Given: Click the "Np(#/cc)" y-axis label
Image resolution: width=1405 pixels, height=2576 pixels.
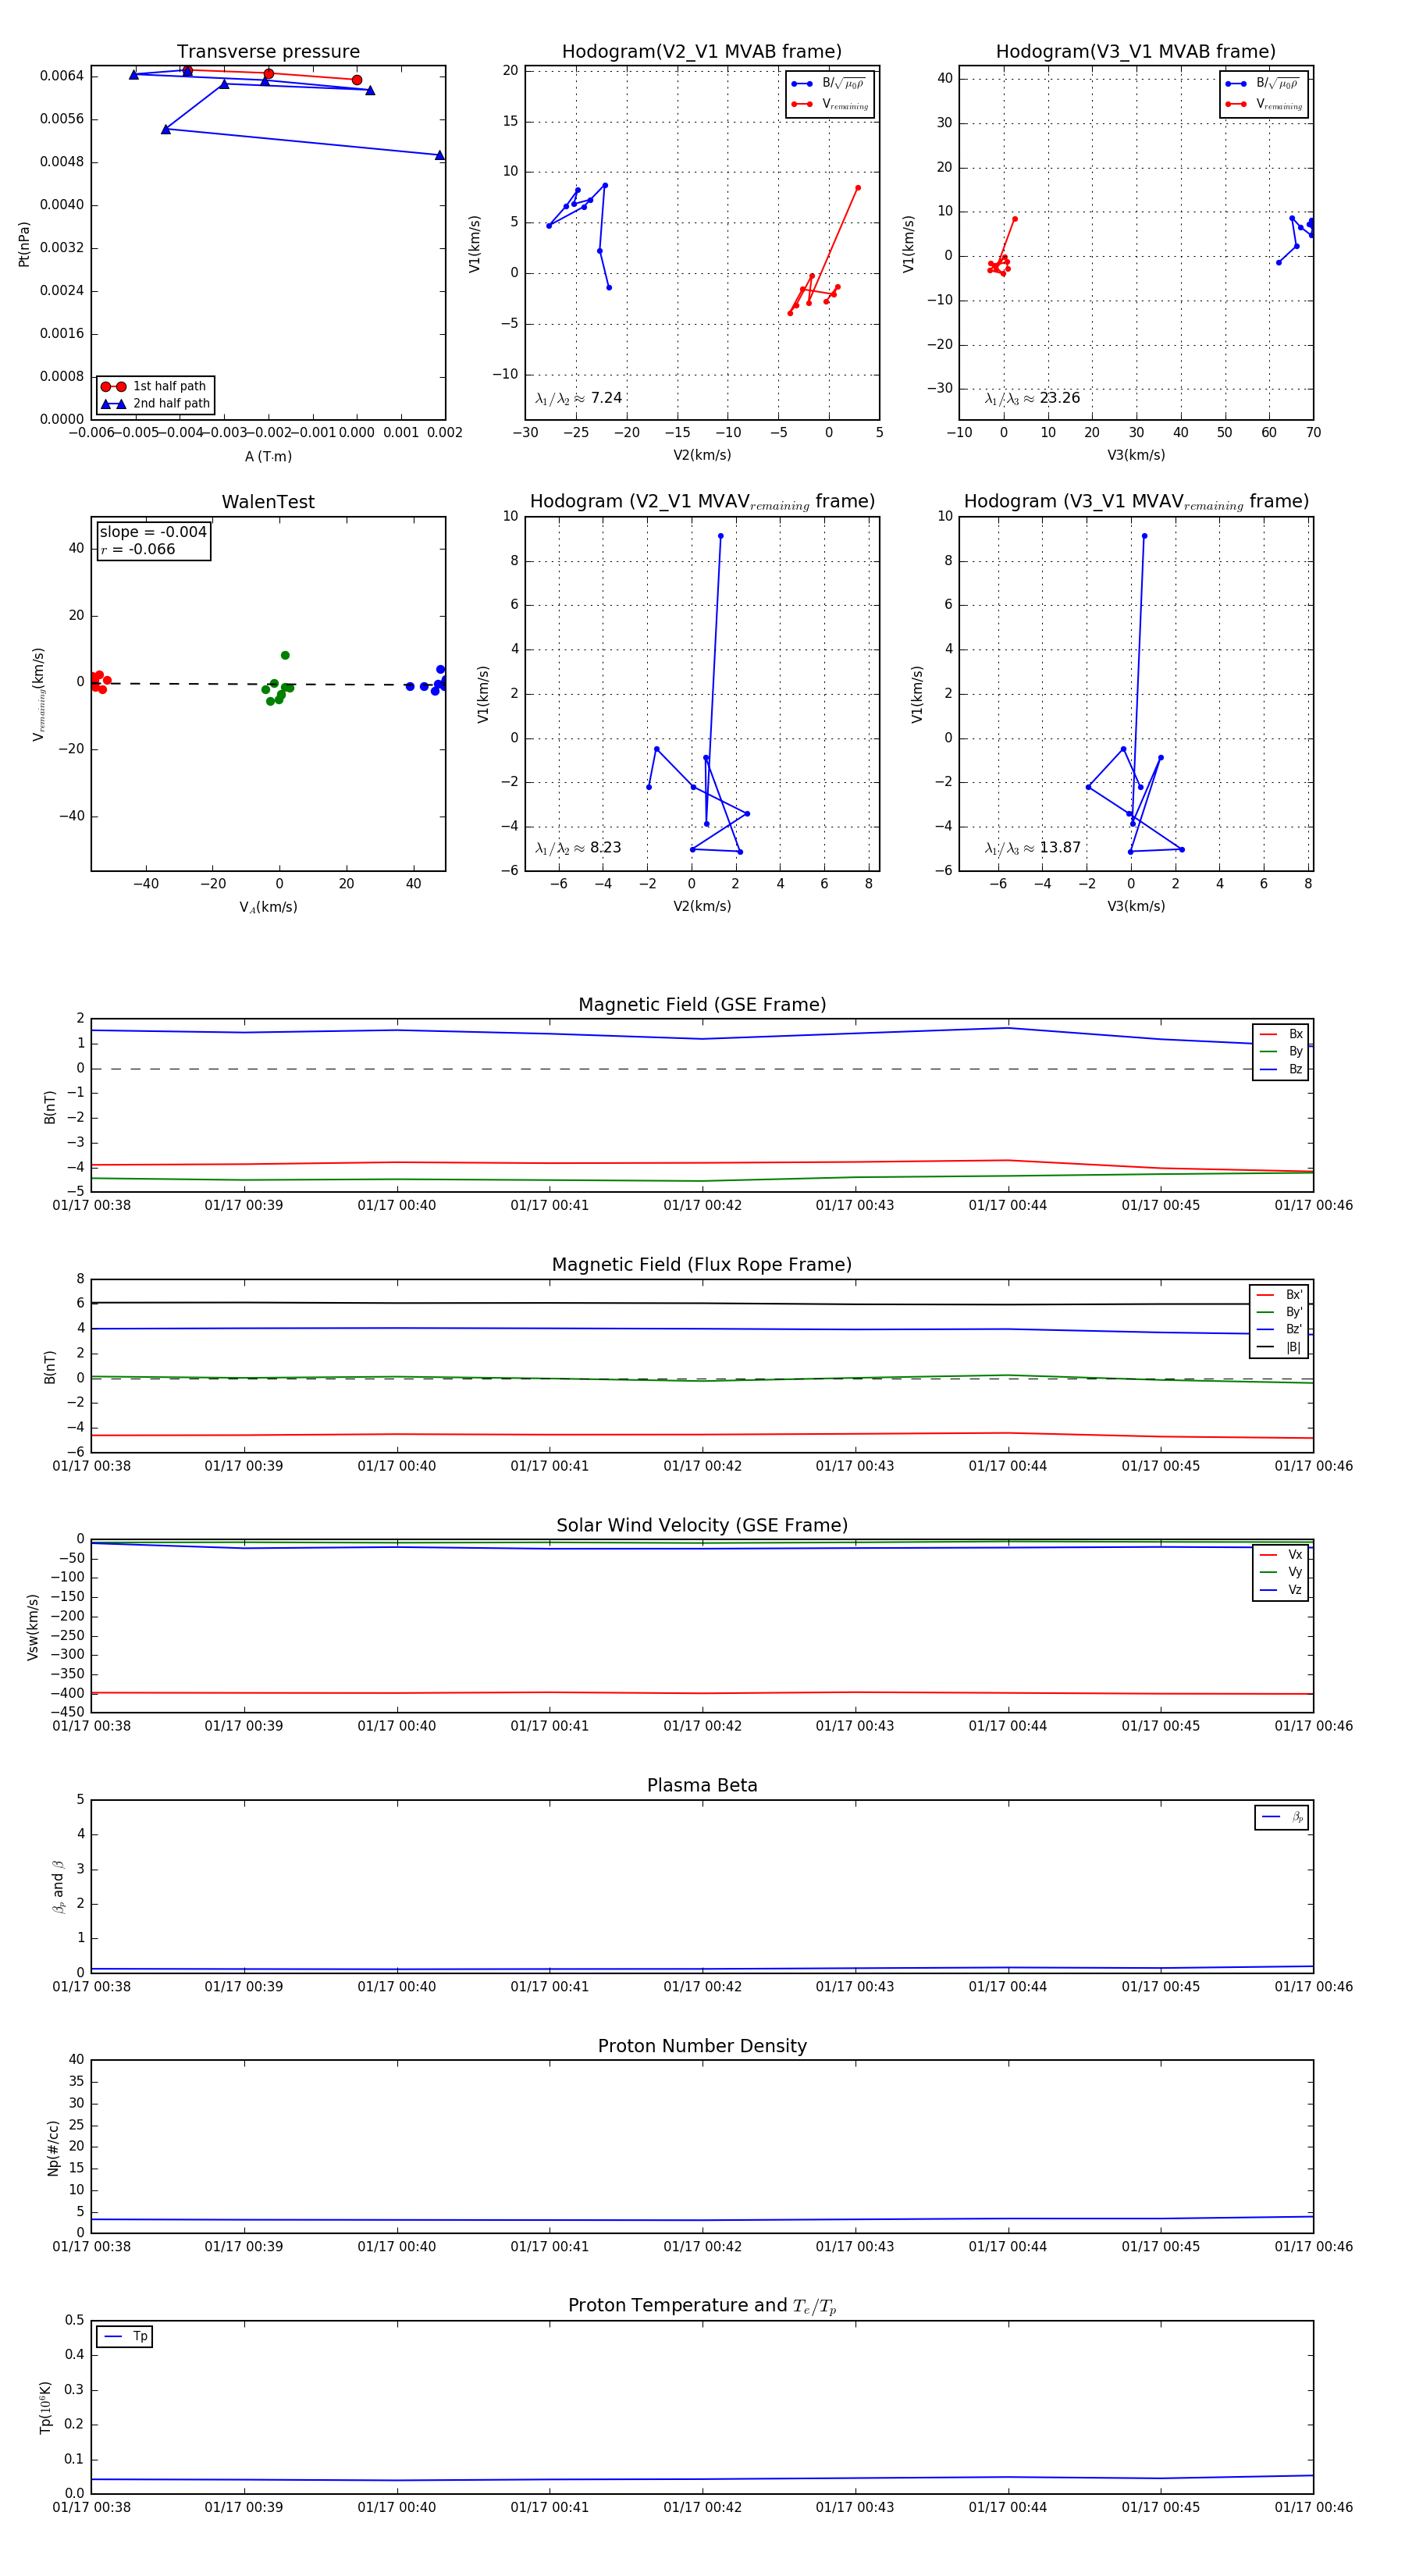Looking at the screenshot, I should click(x=53, y=2148).
